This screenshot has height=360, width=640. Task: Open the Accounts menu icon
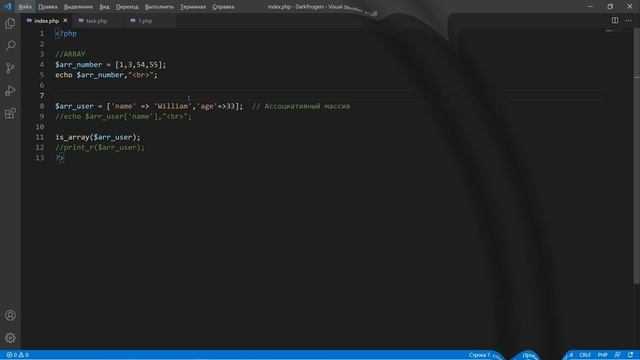[10, 315]
